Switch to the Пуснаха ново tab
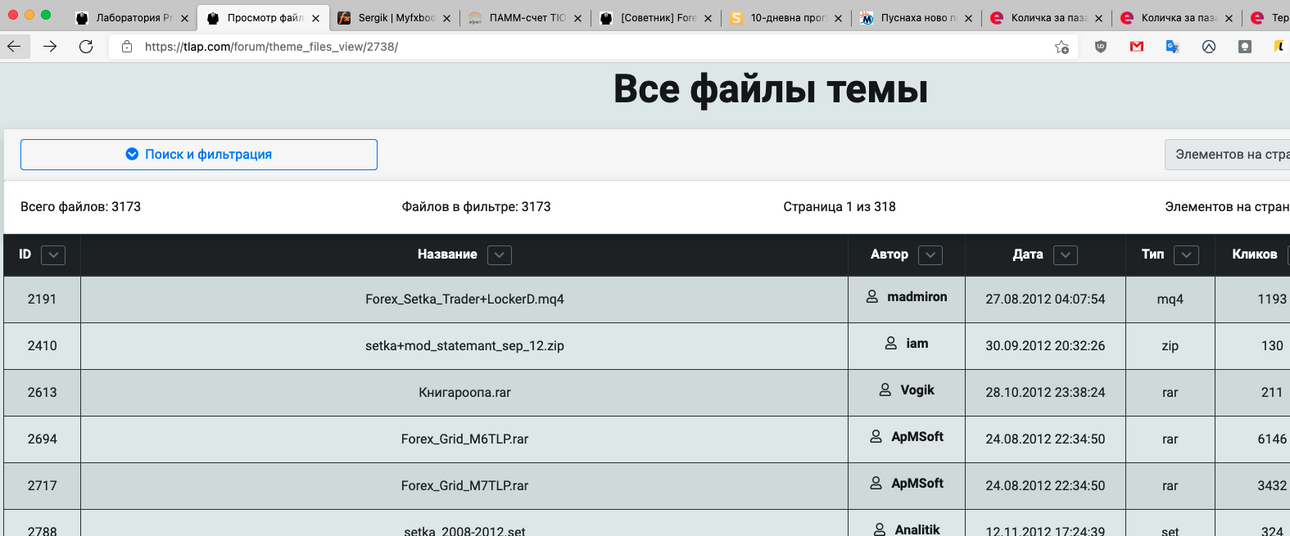 pos(918,18)
